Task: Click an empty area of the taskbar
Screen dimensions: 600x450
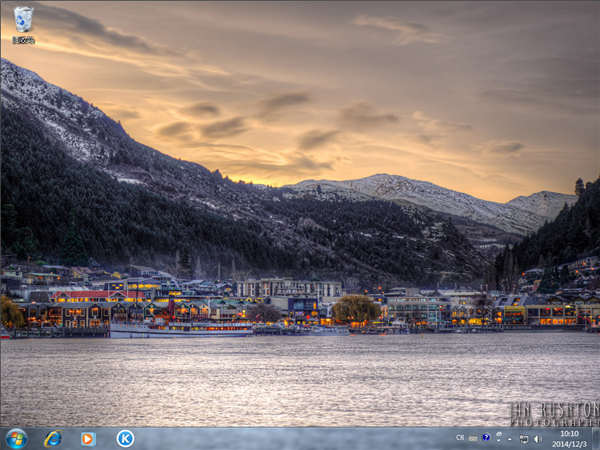Action: [300, 438]
